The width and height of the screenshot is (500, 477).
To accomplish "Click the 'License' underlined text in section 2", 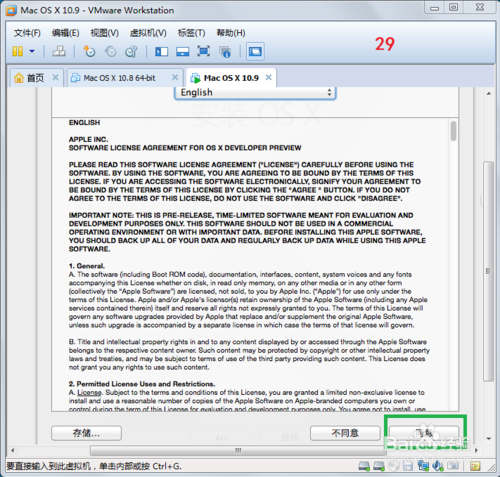I will coord(89,392).
